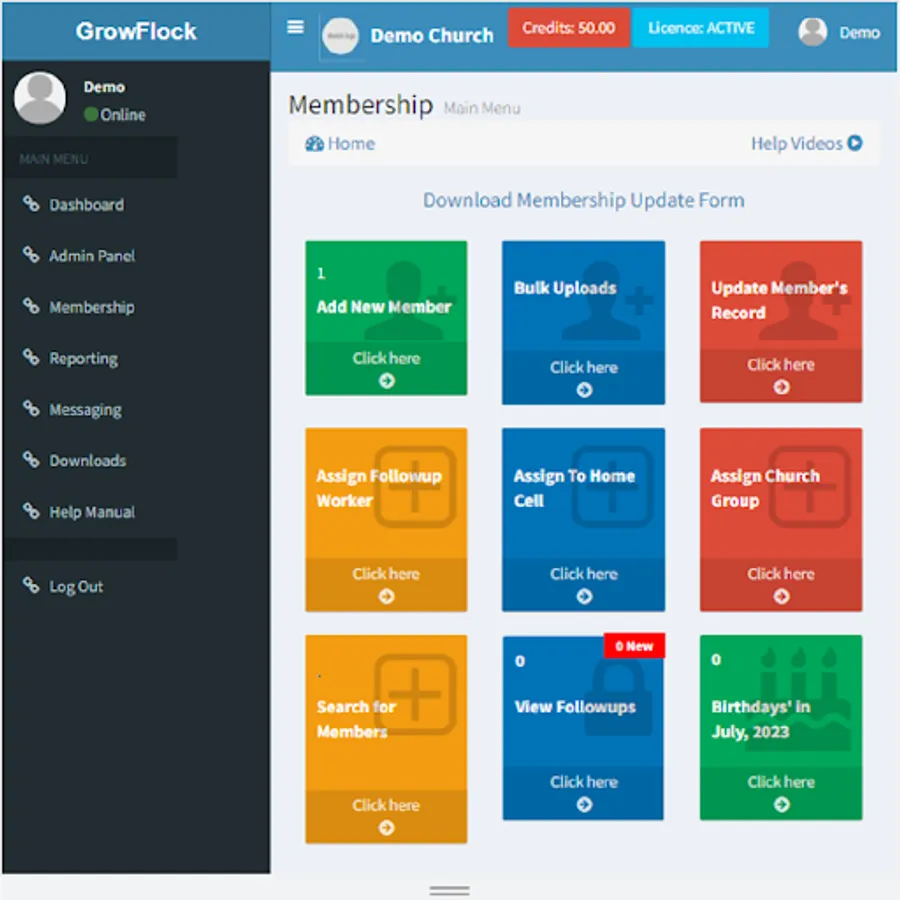Select Log Out in sidebar

(76, 587)
